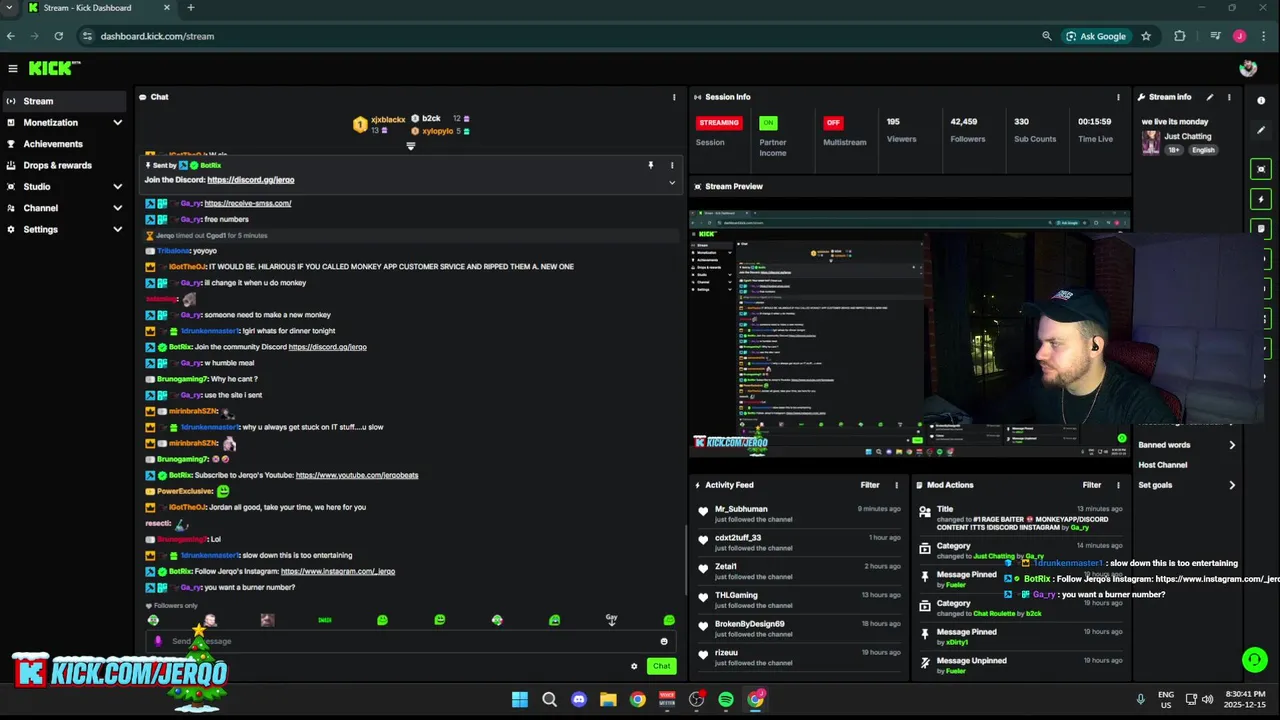Toggle the Partner Income ON badge
The image size is (1280, 720).
pyautogui.click(x=768, y=123)
